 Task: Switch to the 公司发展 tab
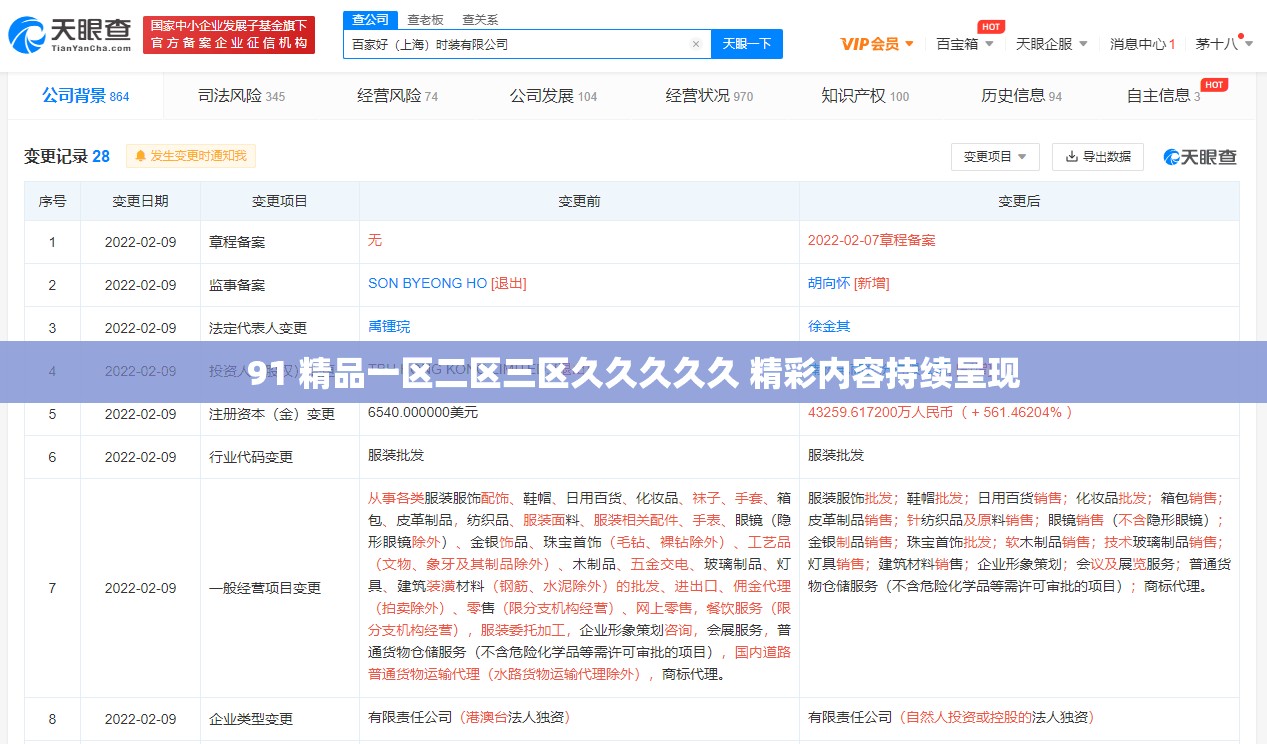coord(553,96)
